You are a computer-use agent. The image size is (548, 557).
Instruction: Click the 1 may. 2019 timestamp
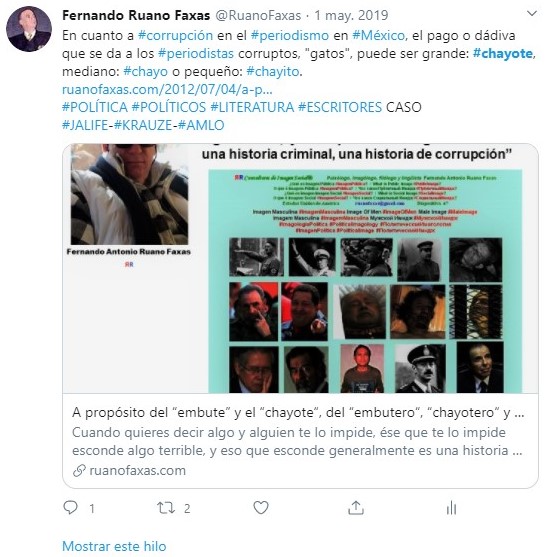tap(351, 15)
